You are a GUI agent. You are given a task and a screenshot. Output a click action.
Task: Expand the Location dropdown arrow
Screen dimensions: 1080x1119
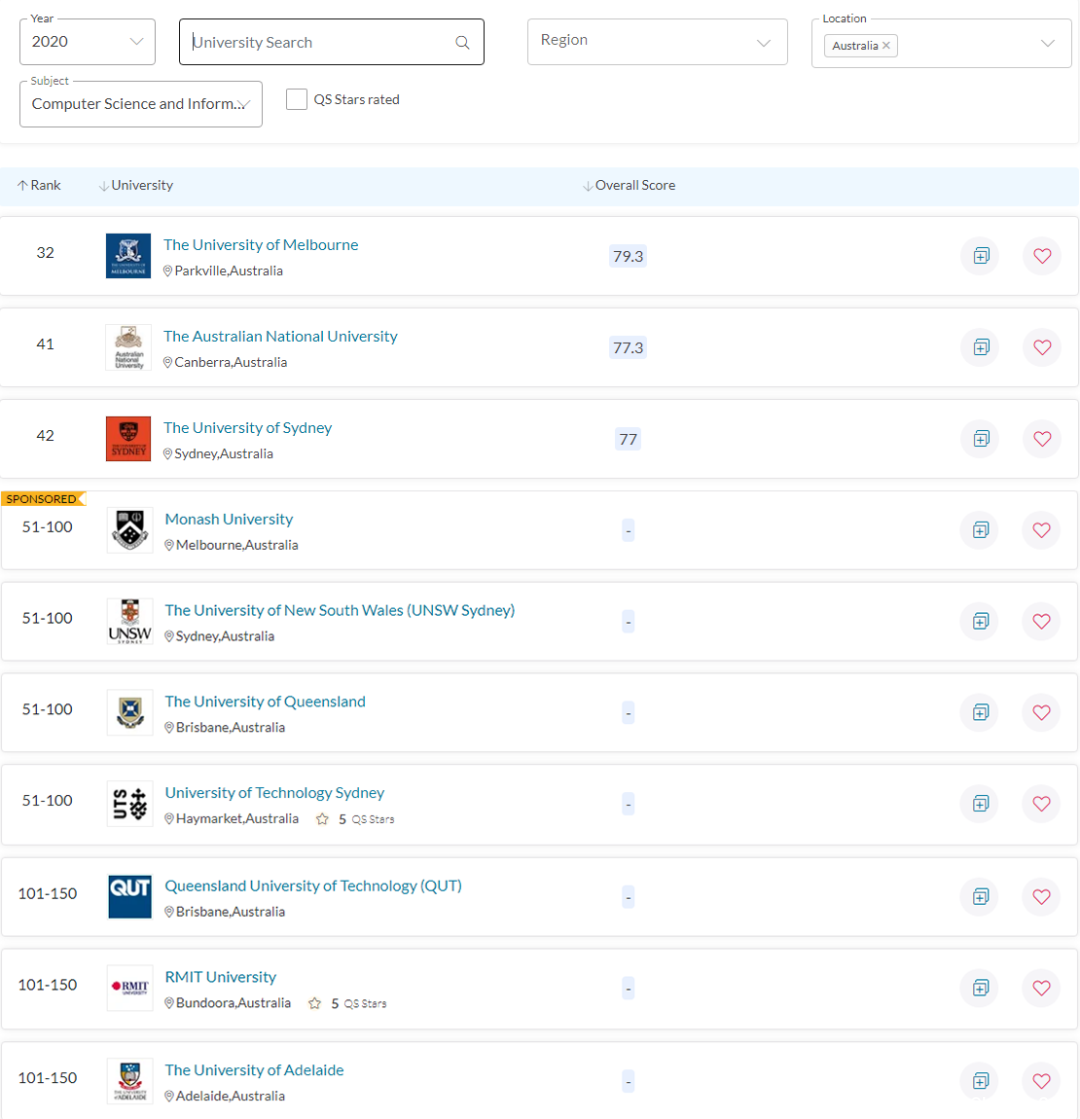click(1047, 44)
